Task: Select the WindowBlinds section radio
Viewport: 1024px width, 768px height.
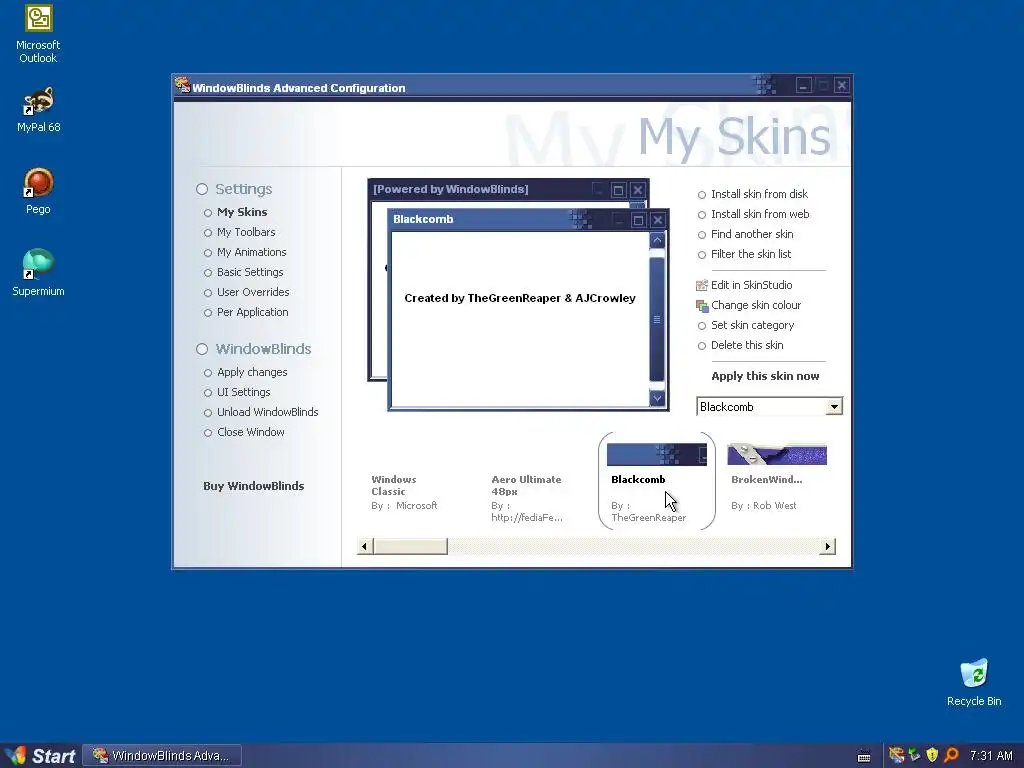Action: point(202,349)
